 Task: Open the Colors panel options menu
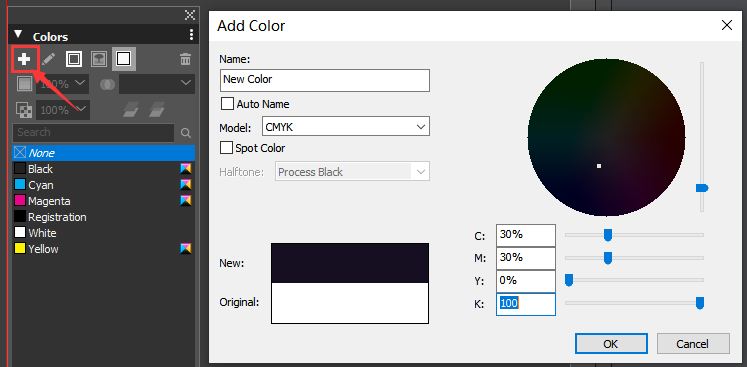(x=191, y=35)
